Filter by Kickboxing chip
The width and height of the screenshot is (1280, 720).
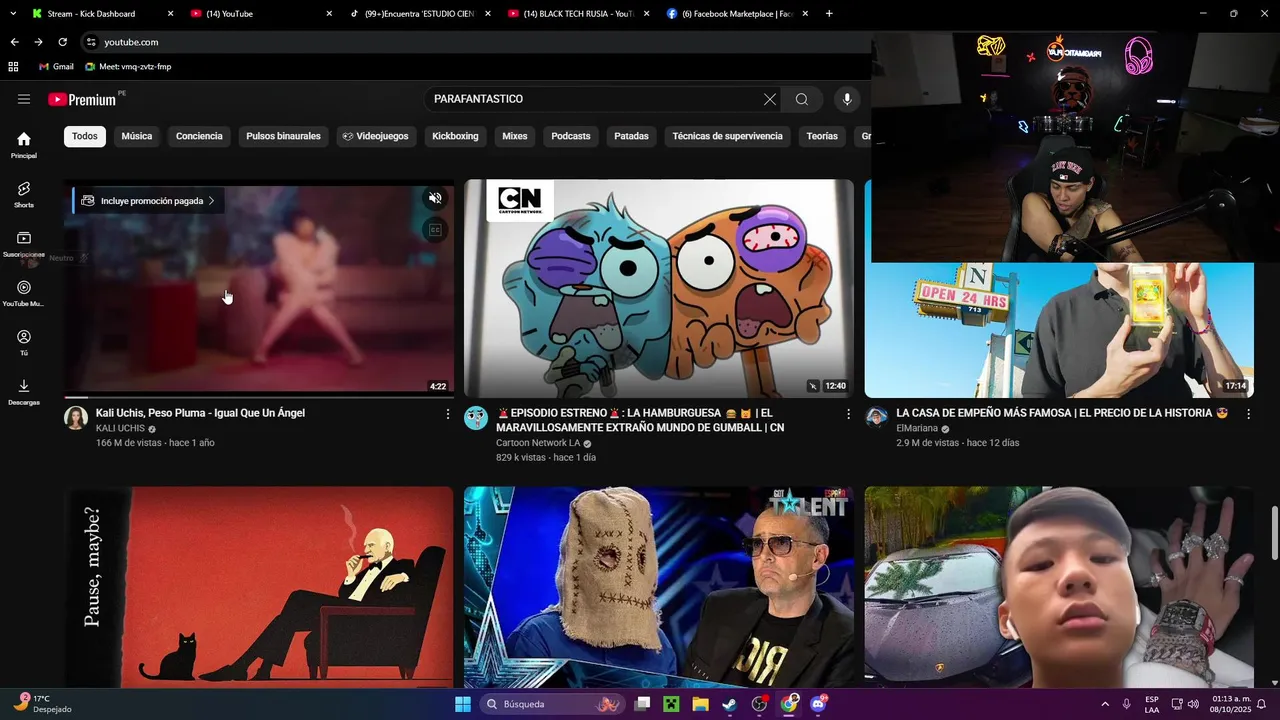[455, 136]
